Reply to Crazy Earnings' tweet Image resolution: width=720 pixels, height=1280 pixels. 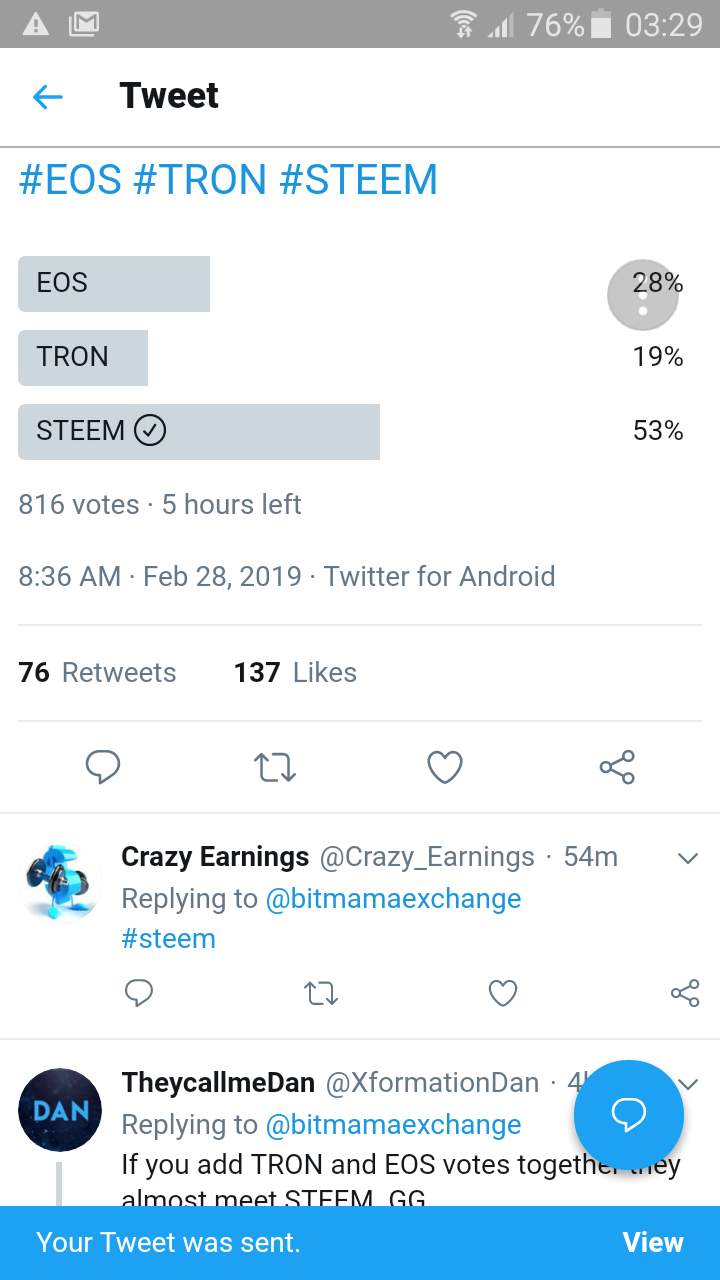[139, 993]
